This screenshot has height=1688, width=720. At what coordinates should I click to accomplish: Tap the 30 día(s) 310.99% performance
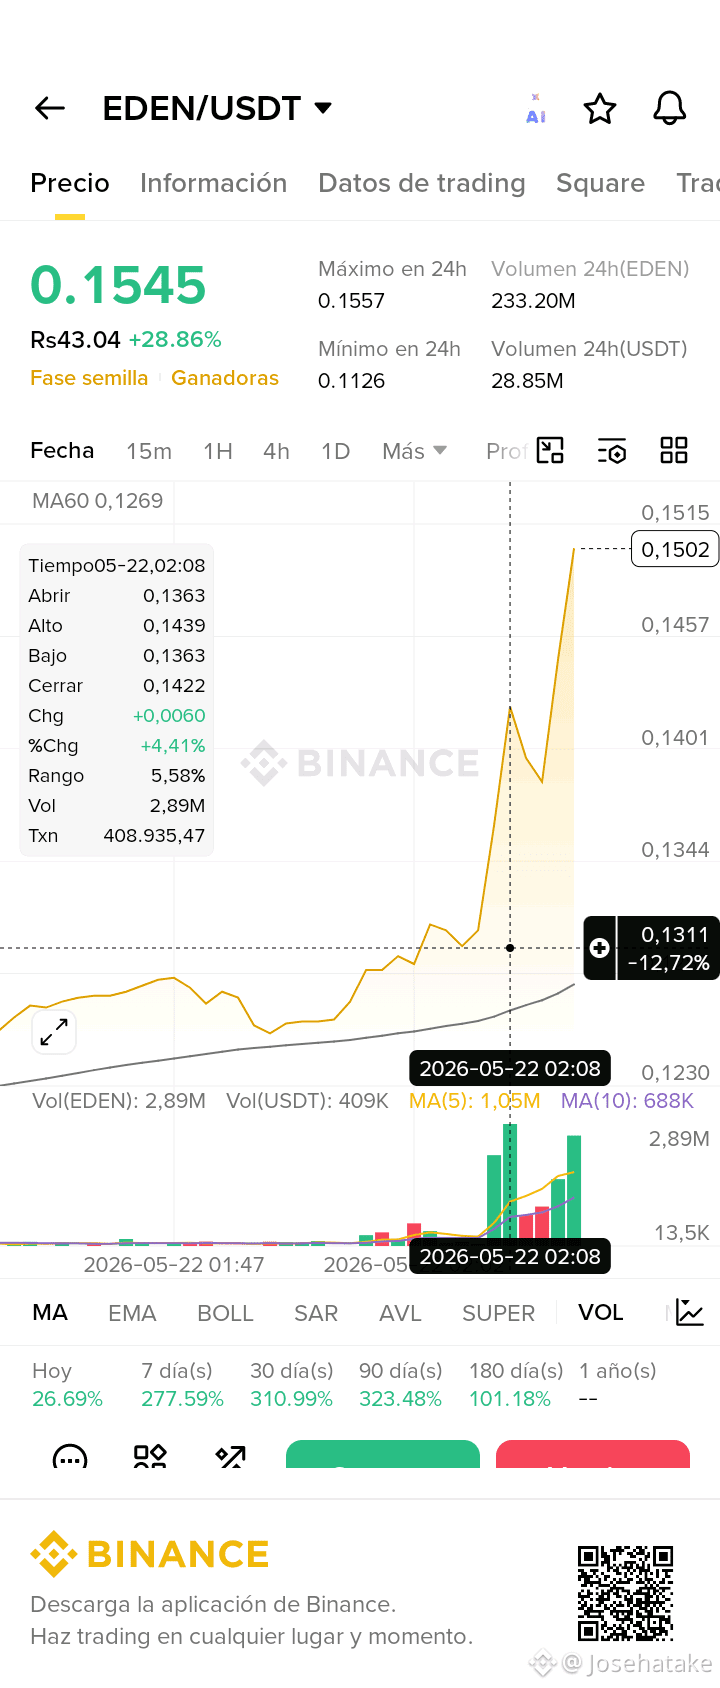pos(291,1384)
